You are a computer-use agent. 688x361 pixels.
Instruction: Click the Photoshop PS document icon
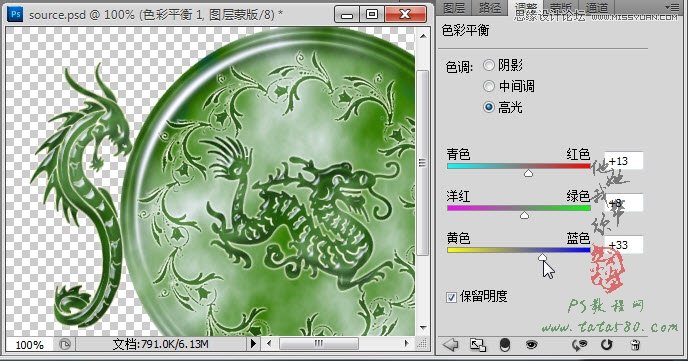click(16, 14)
